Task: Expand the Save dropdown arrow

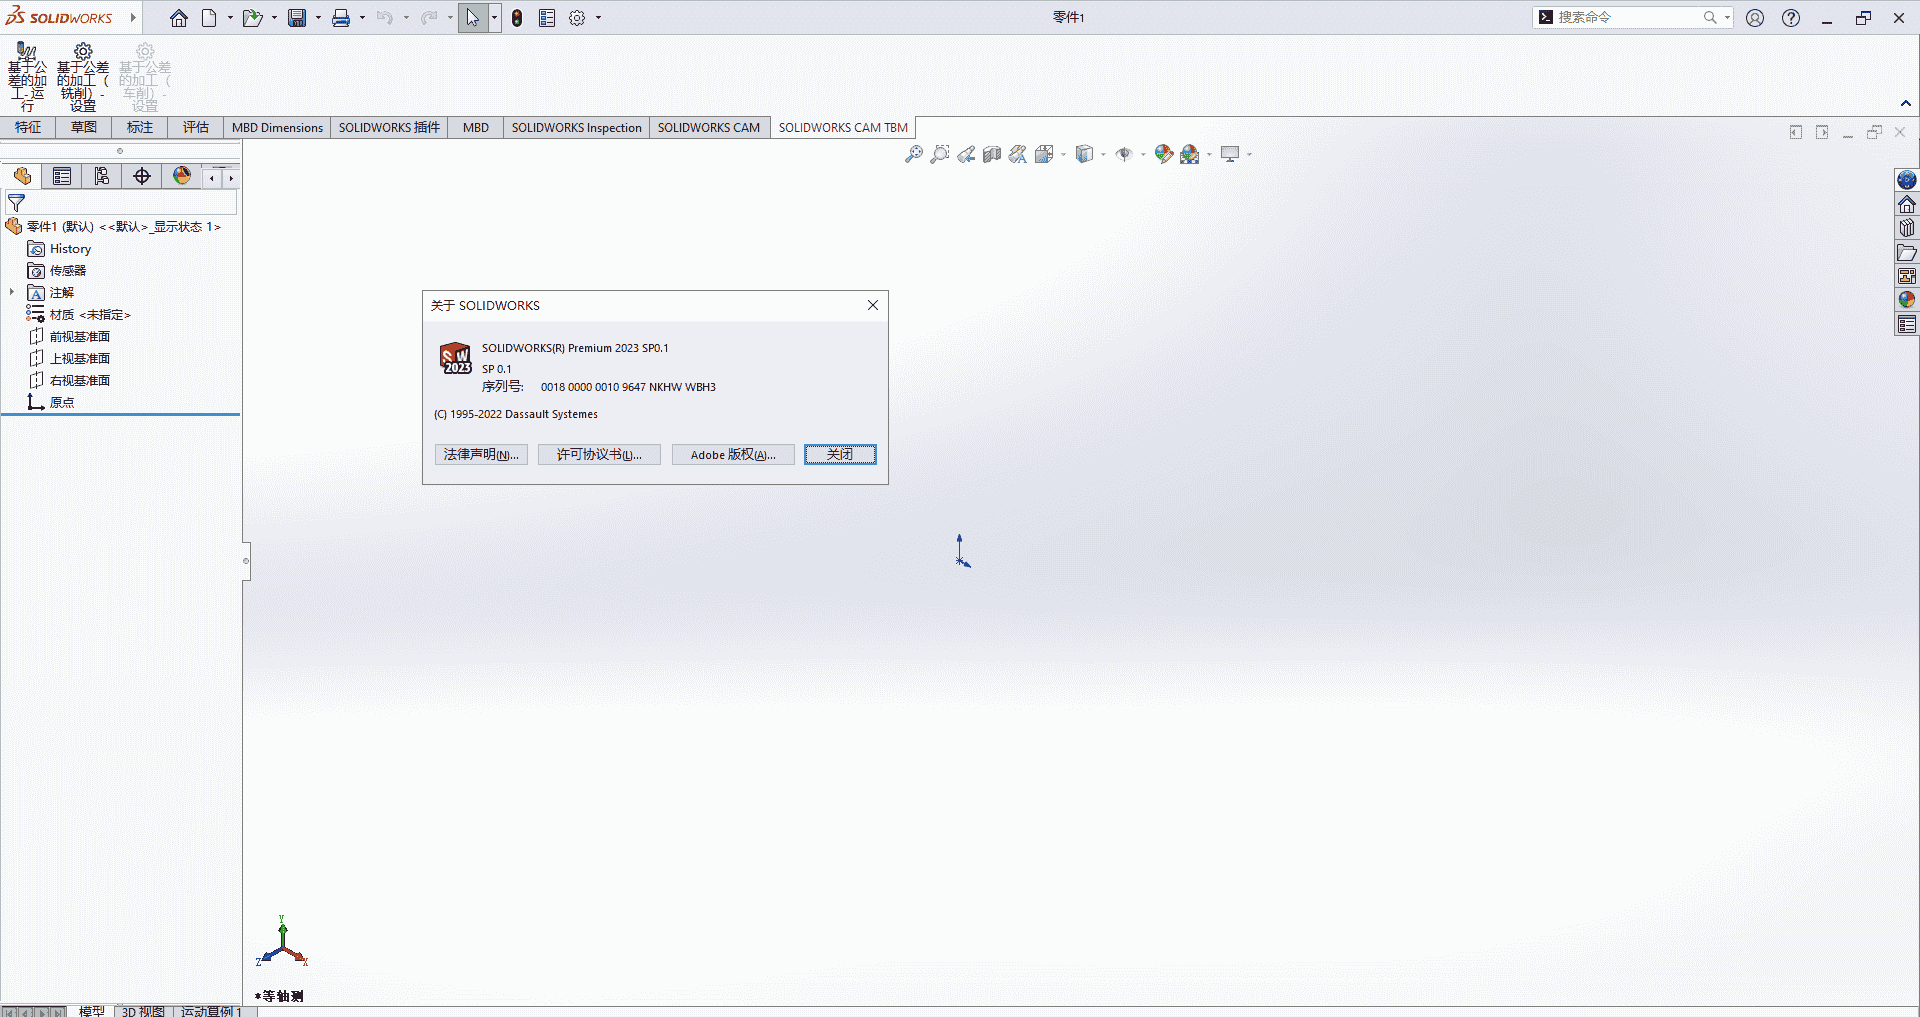Action: (318, 18)
